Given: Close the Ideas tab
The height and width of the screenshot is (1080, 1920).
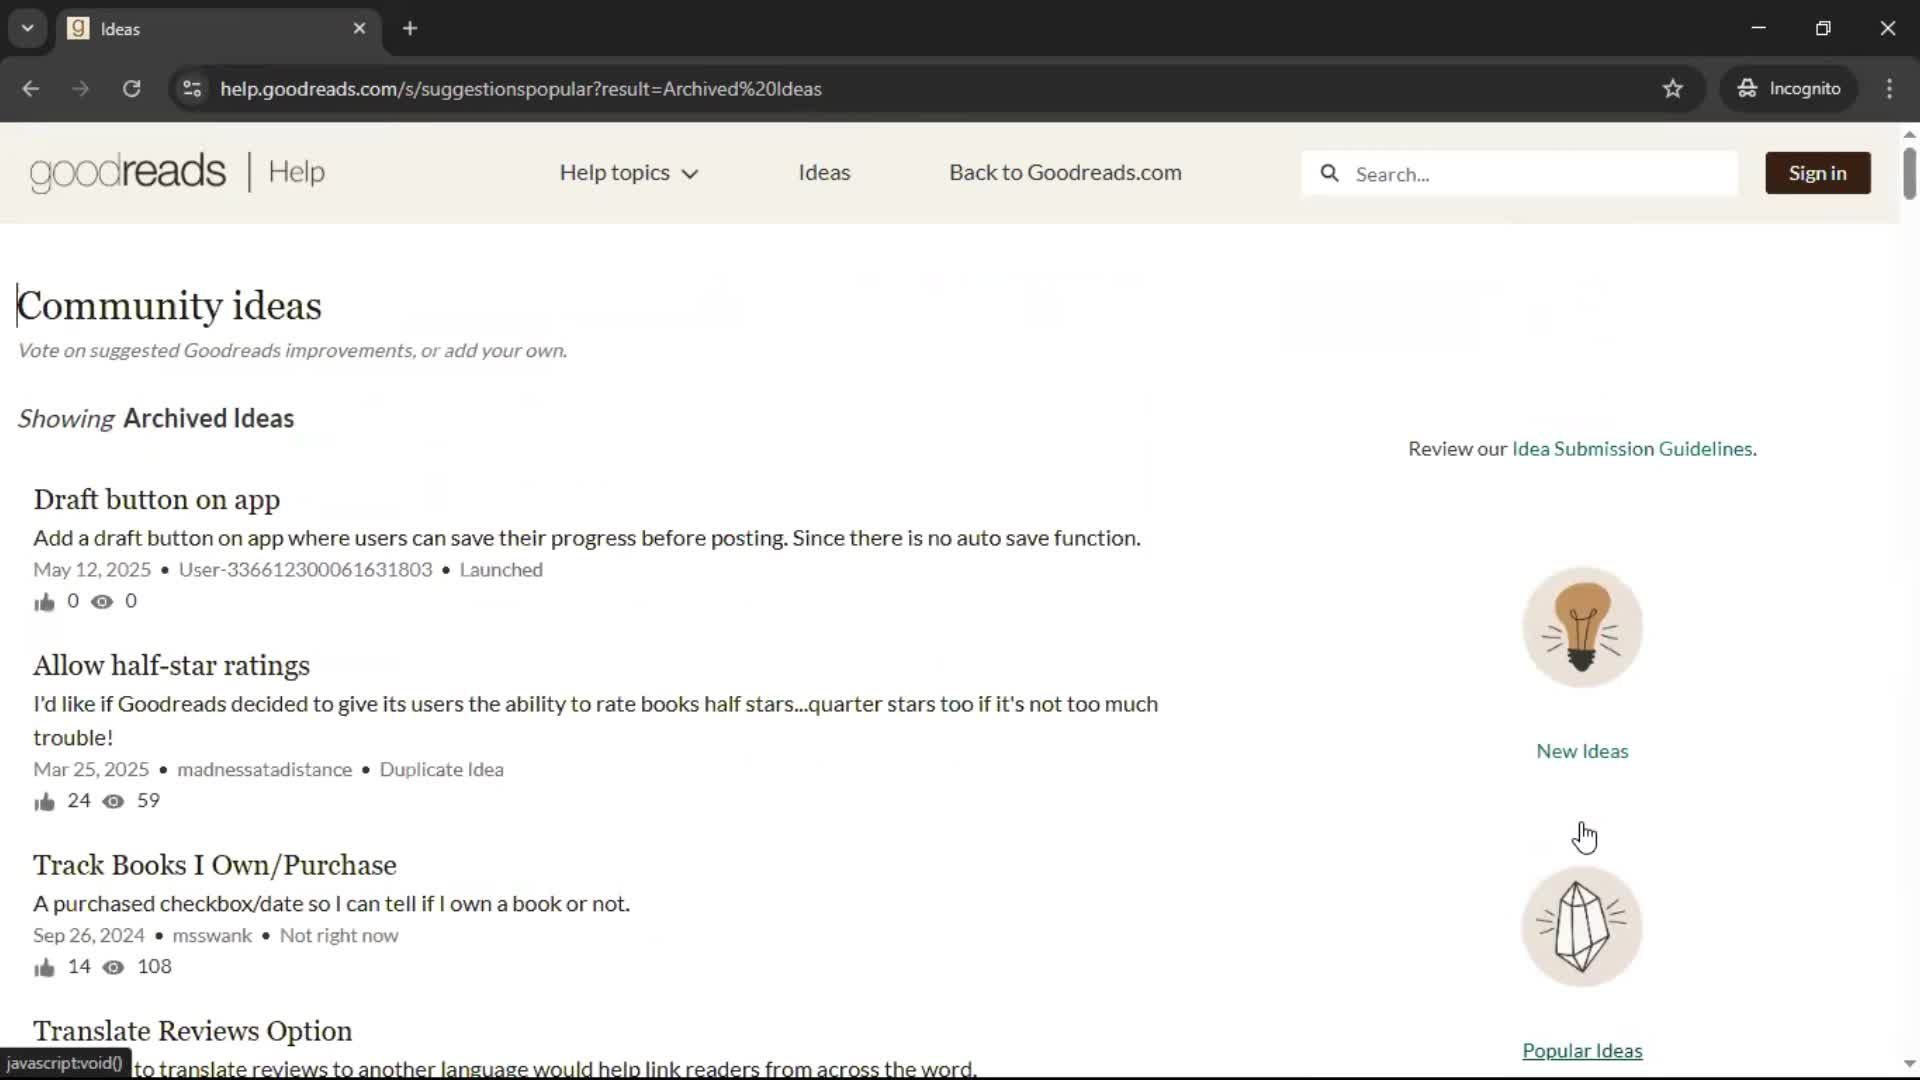Looking at the screenshot, I should click(x=360, y=29).
